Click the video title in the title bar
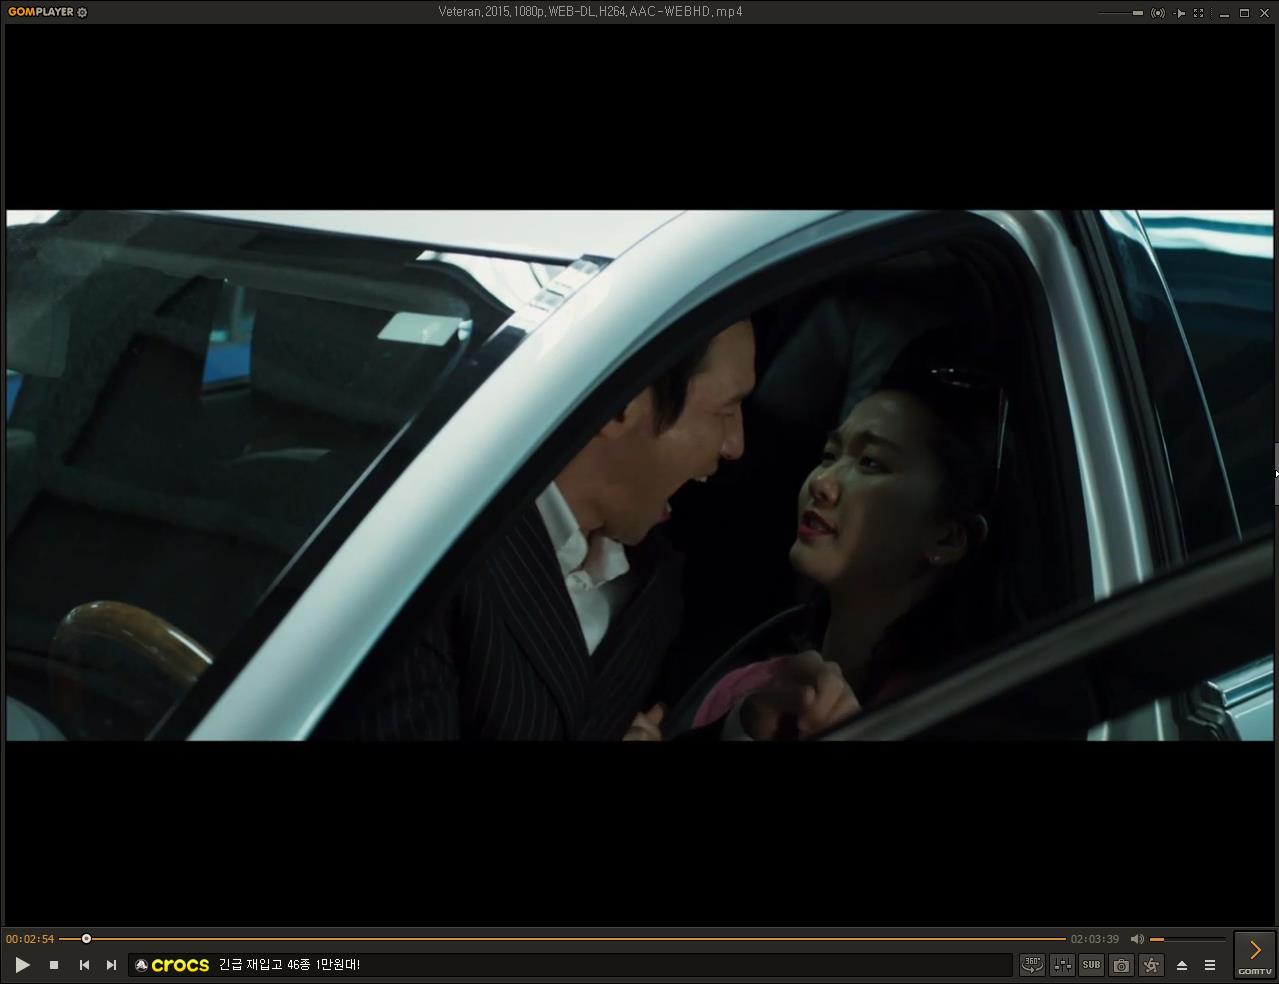This screenshot has height=984, width=1279. coord(590,12)
